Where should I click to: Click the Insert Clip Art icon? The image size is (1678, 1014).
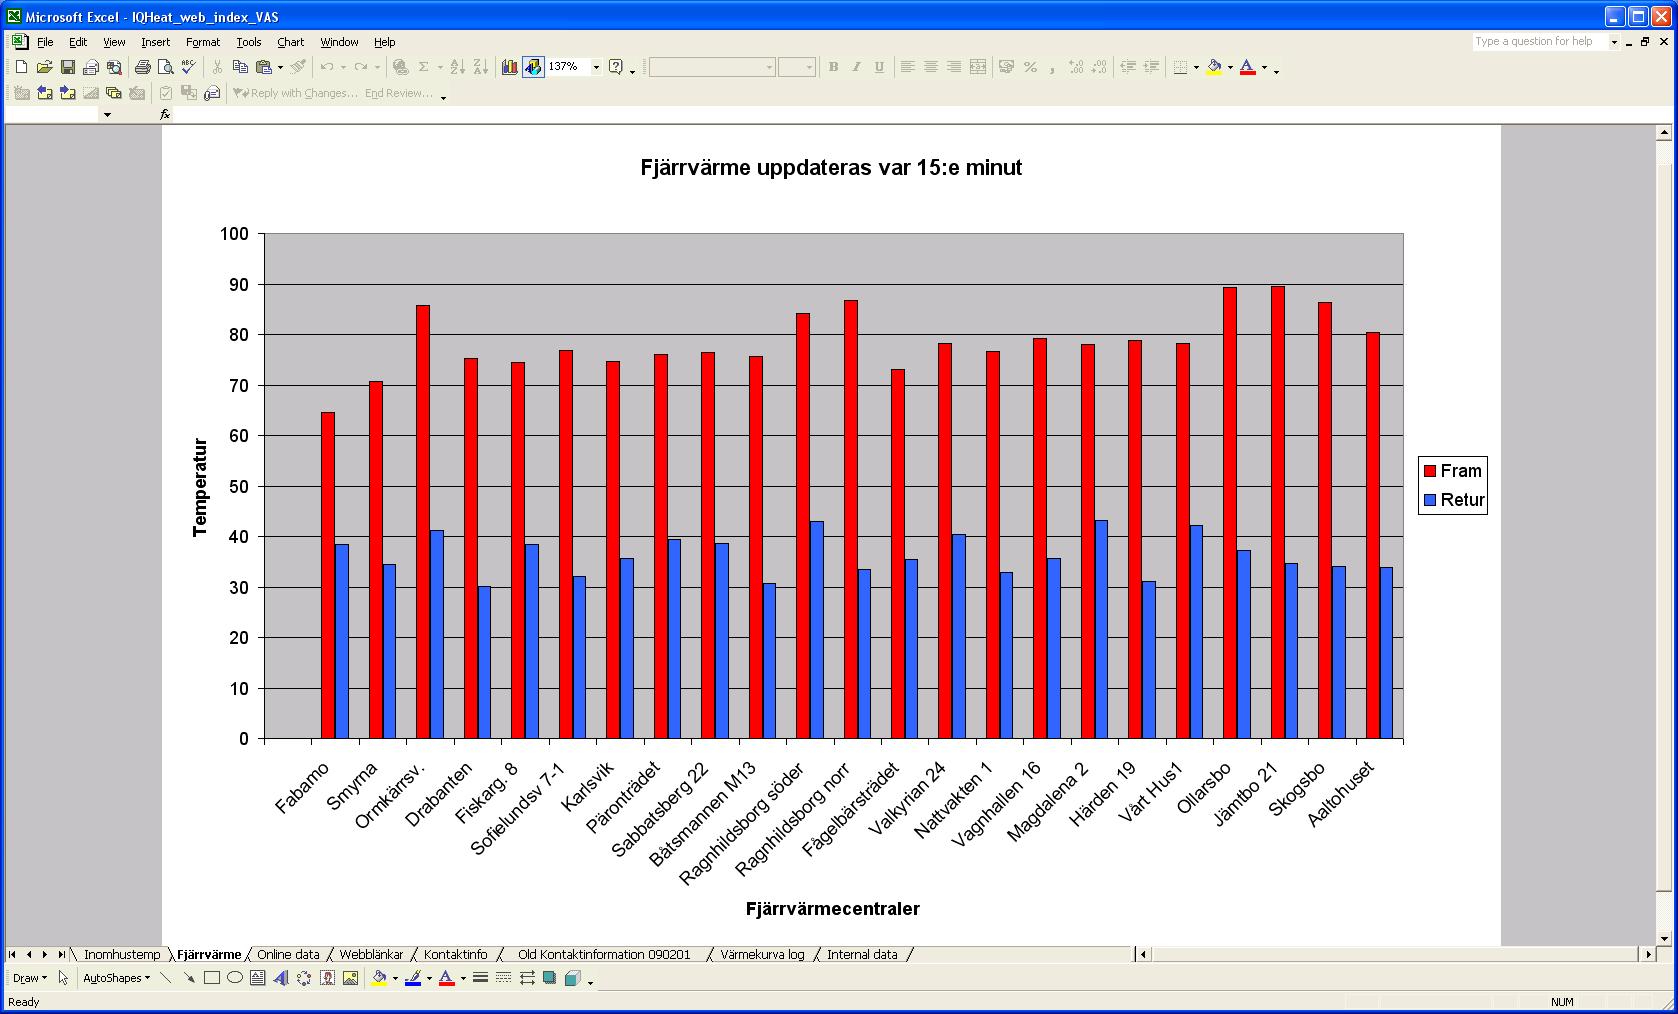pyautogui.click(x=327, y=978)
